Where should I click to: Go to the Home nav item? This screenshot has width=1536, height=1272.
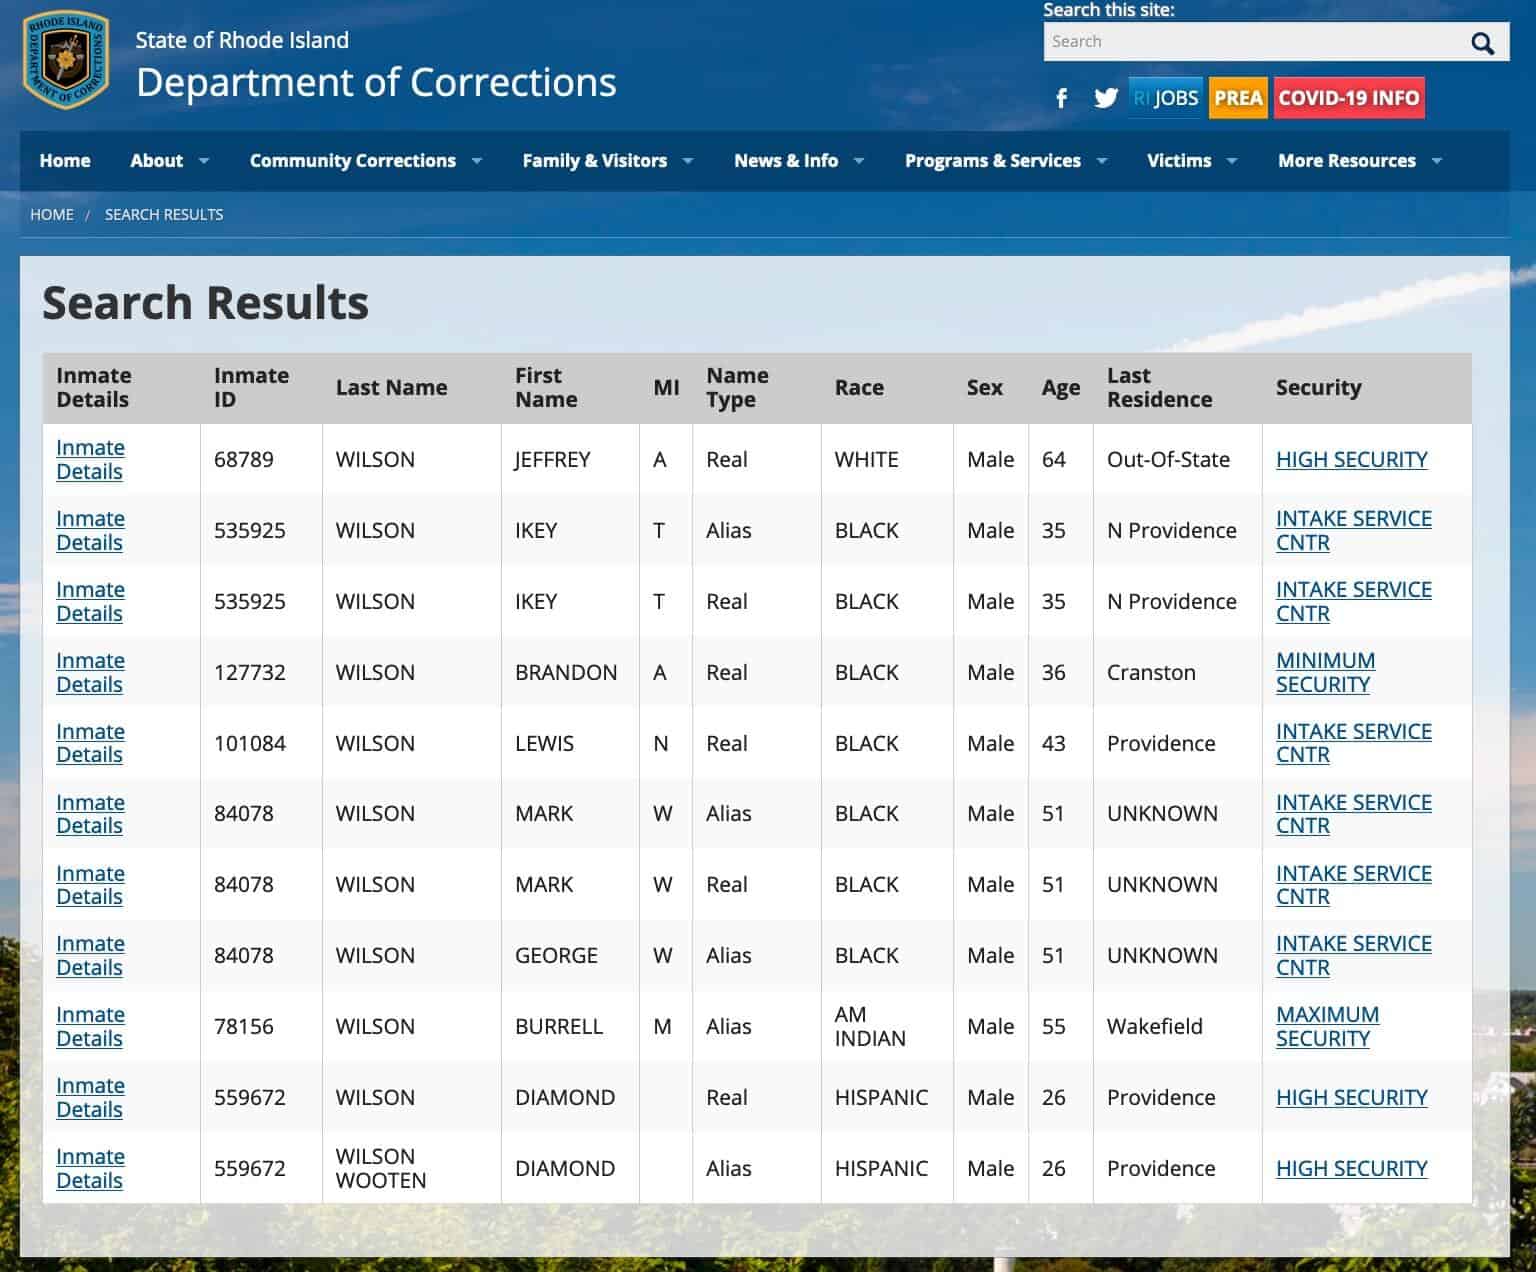pyautogui.click(x=65, y=161)
